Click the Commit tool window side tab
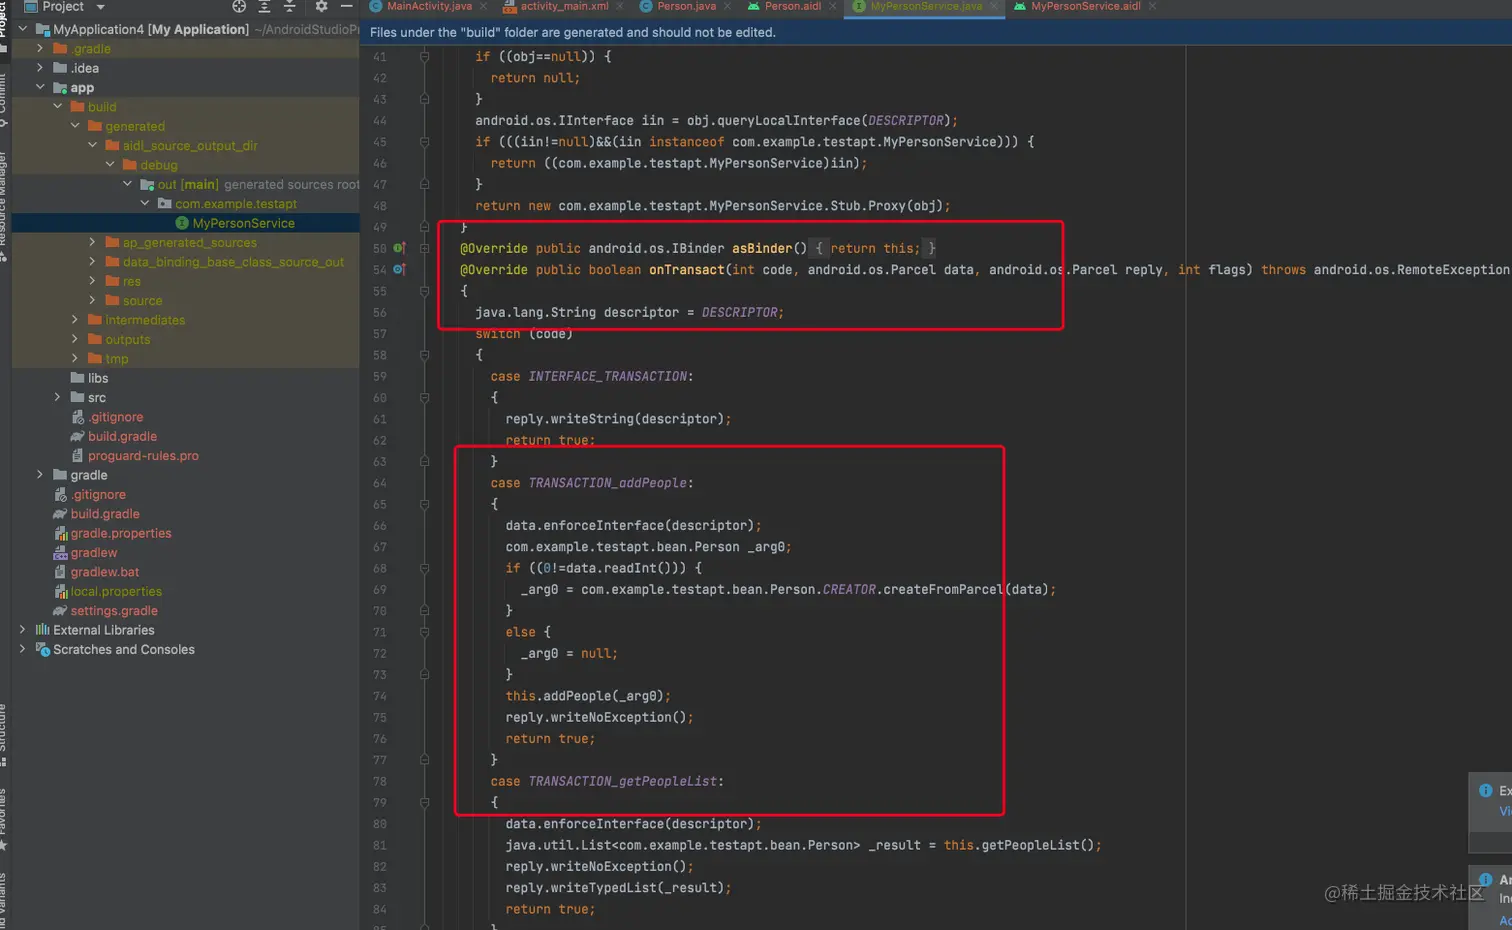This screenshot has width=1512, height=930. tap(4, 98)
